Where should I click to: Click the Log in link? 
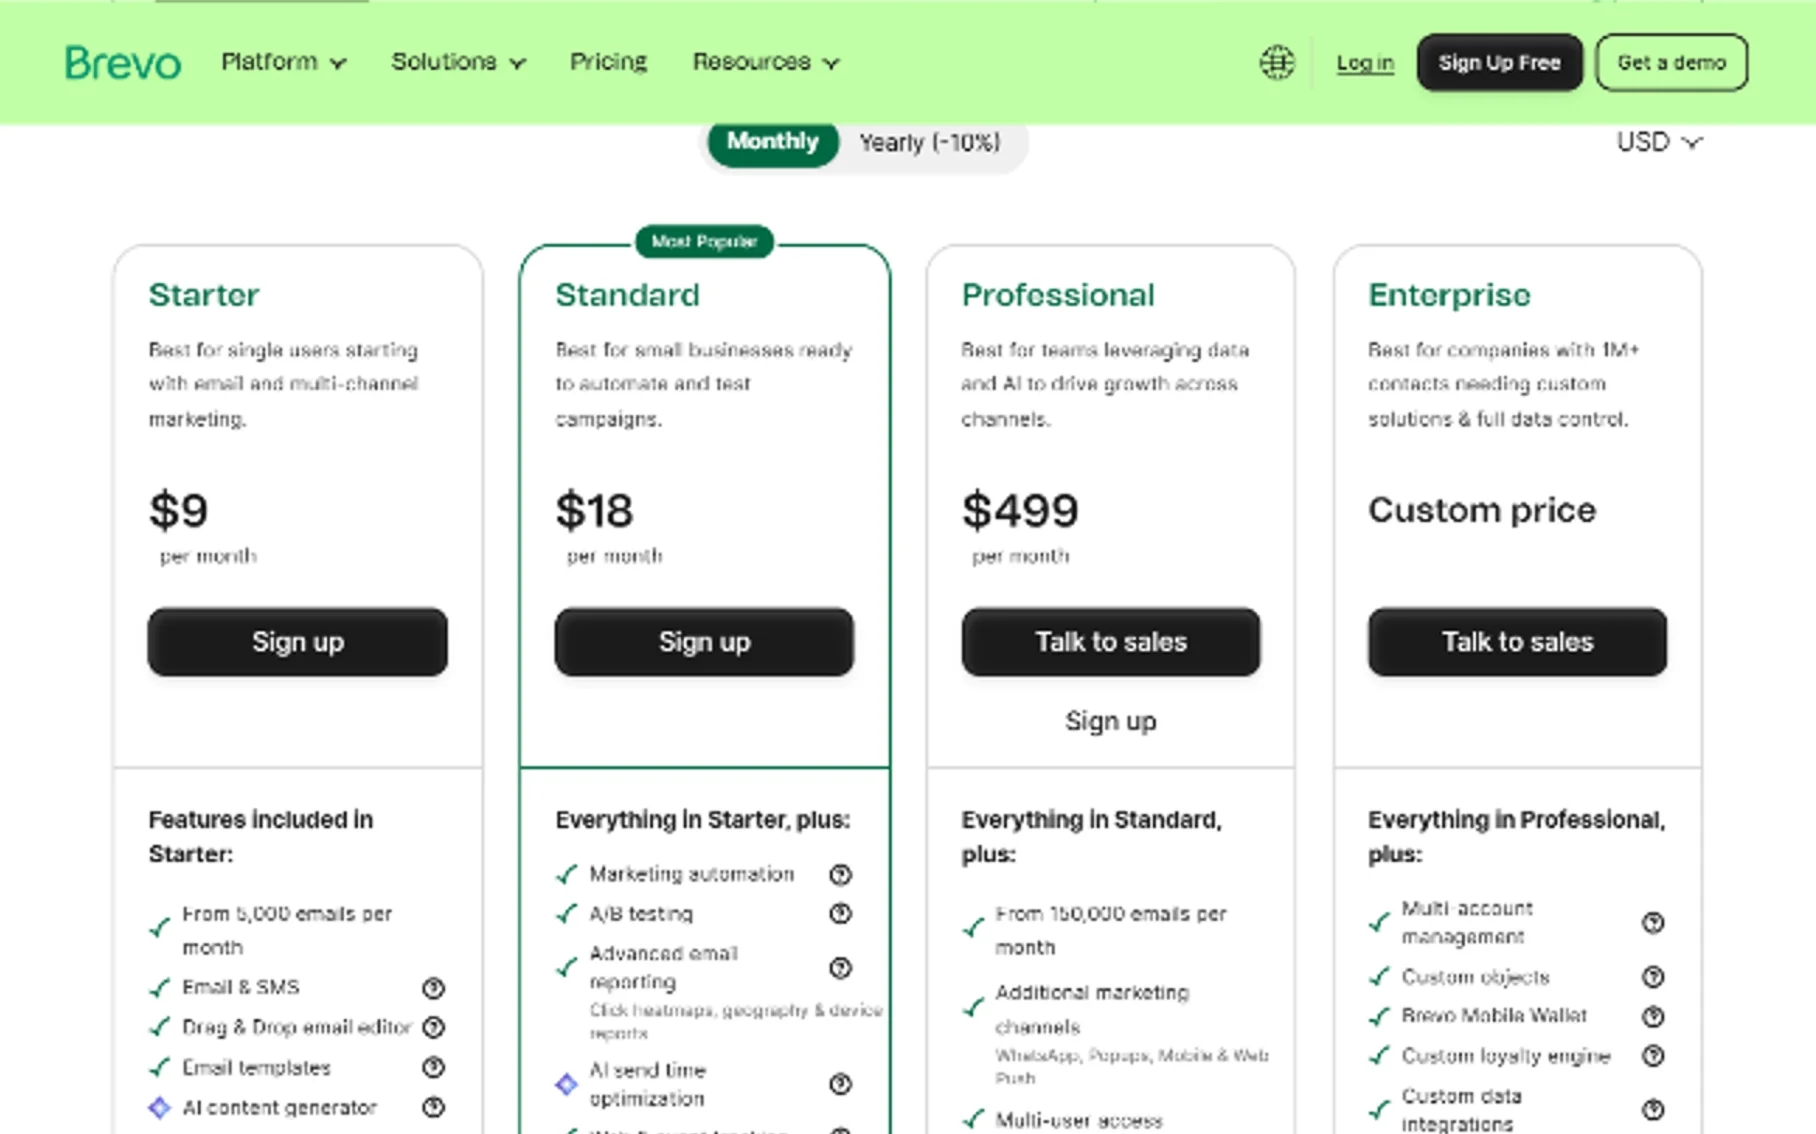click(1365, 62)
